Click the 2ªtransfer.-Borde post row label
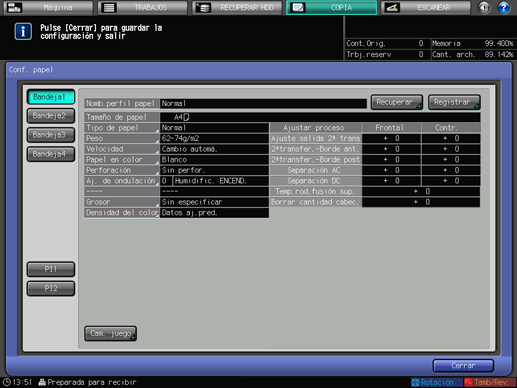The image size is (517, 388). tap(316, 160)
